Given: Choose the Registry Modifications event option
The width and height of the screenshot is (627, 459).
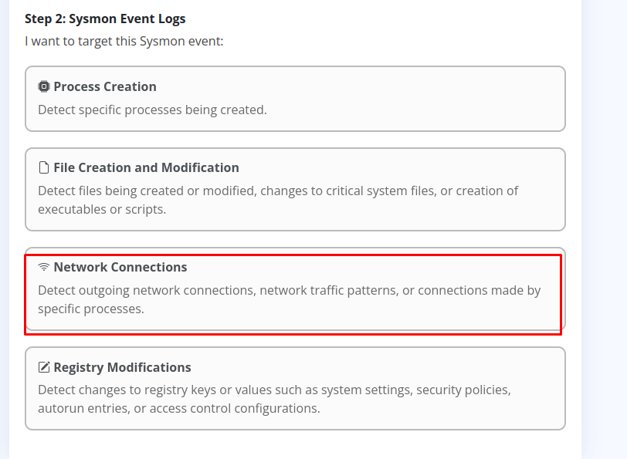Looking at the screenshot, I should tap(295, 388).
